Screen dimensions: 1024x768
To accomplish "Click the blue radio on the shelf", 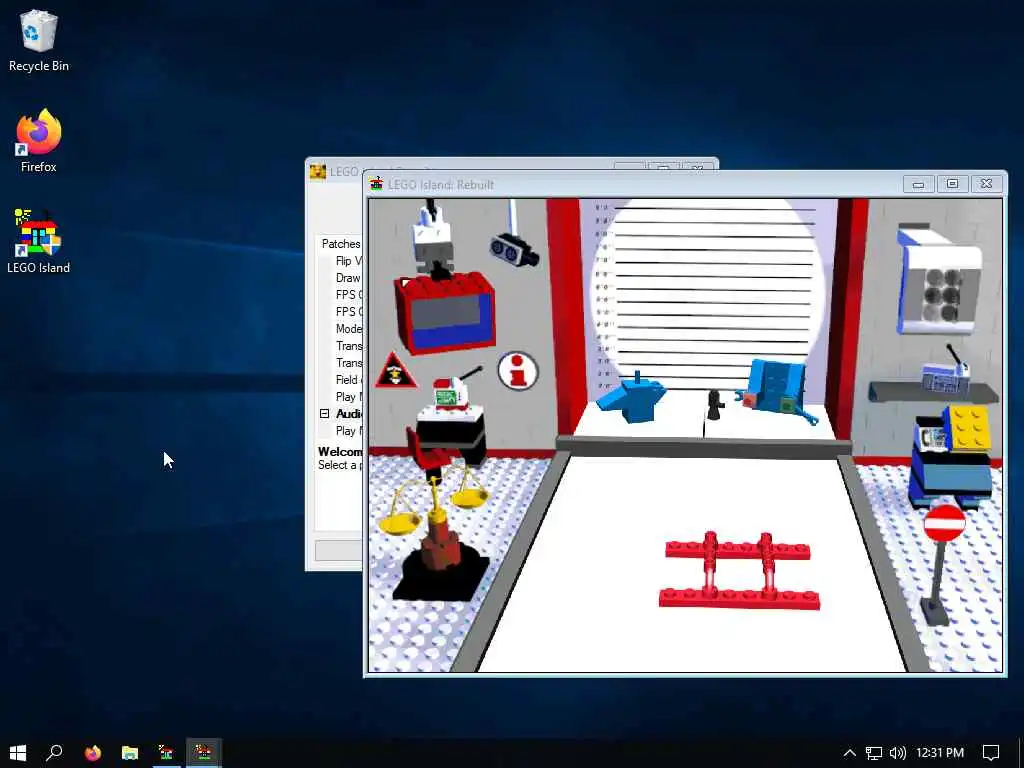I will (x=946, y=376).
